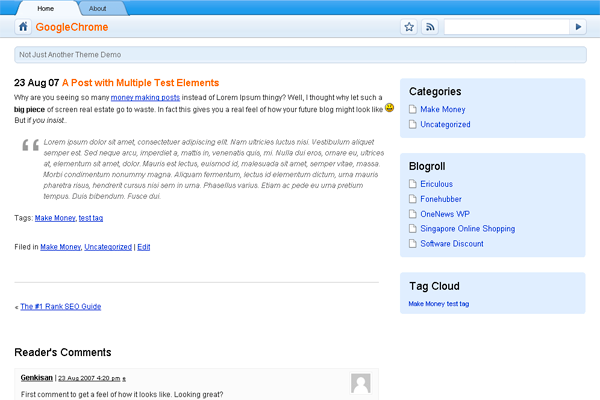Click the Blogroll sidebar heading
600x400 pixels.
427,166
